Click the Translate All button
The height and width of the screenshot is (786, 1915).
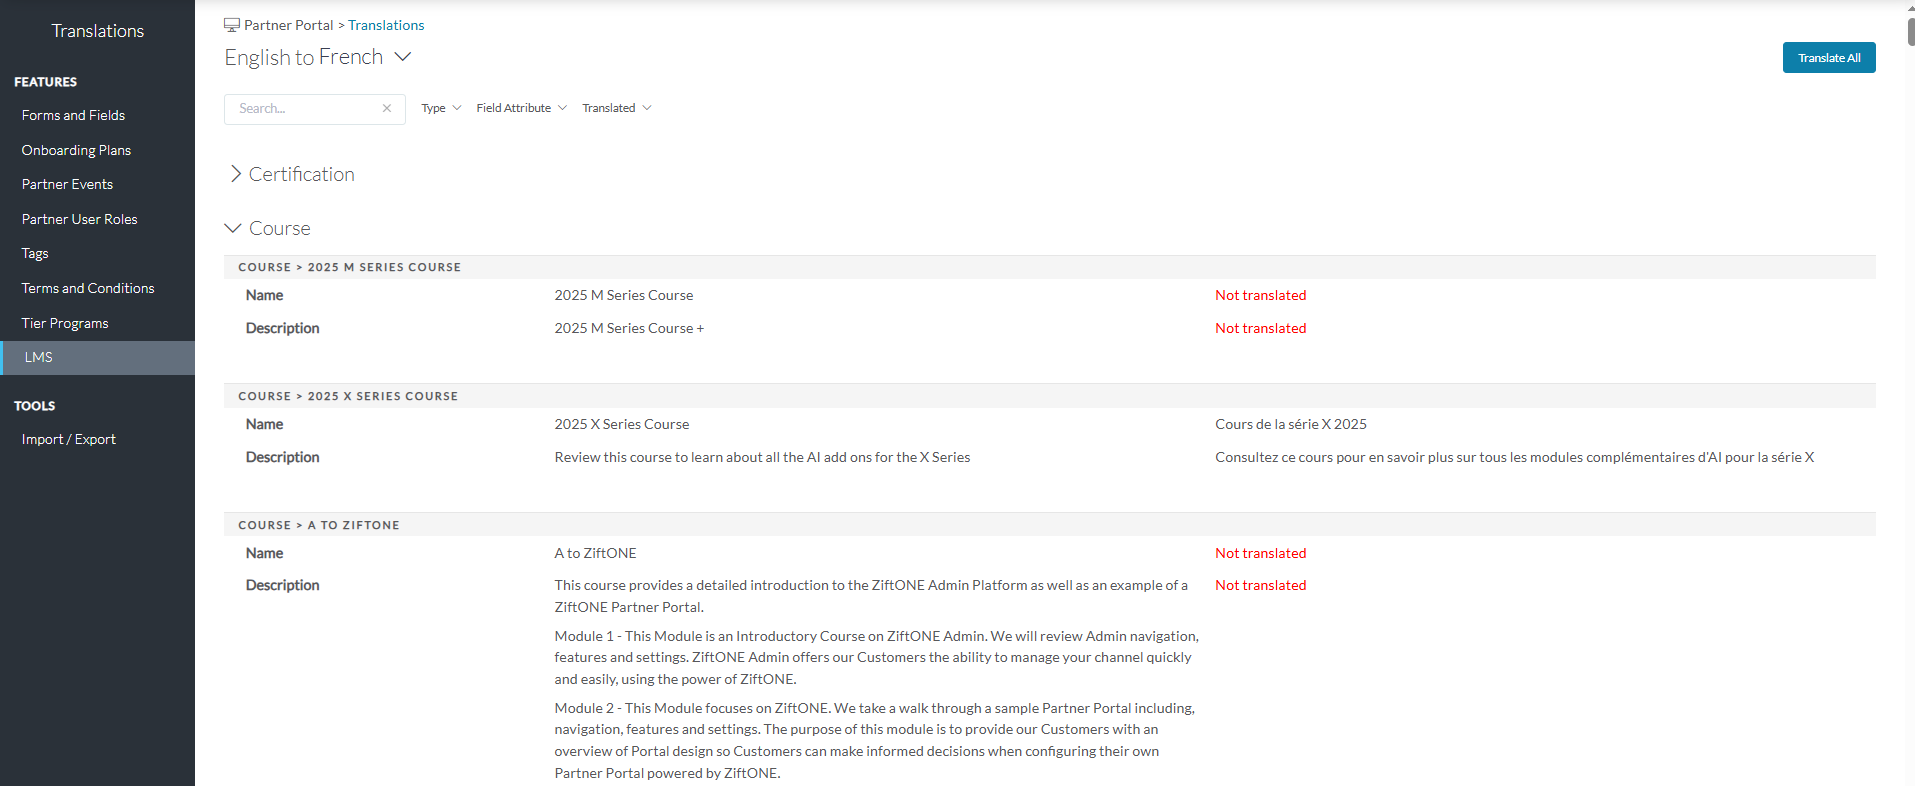click(1829, 58)
